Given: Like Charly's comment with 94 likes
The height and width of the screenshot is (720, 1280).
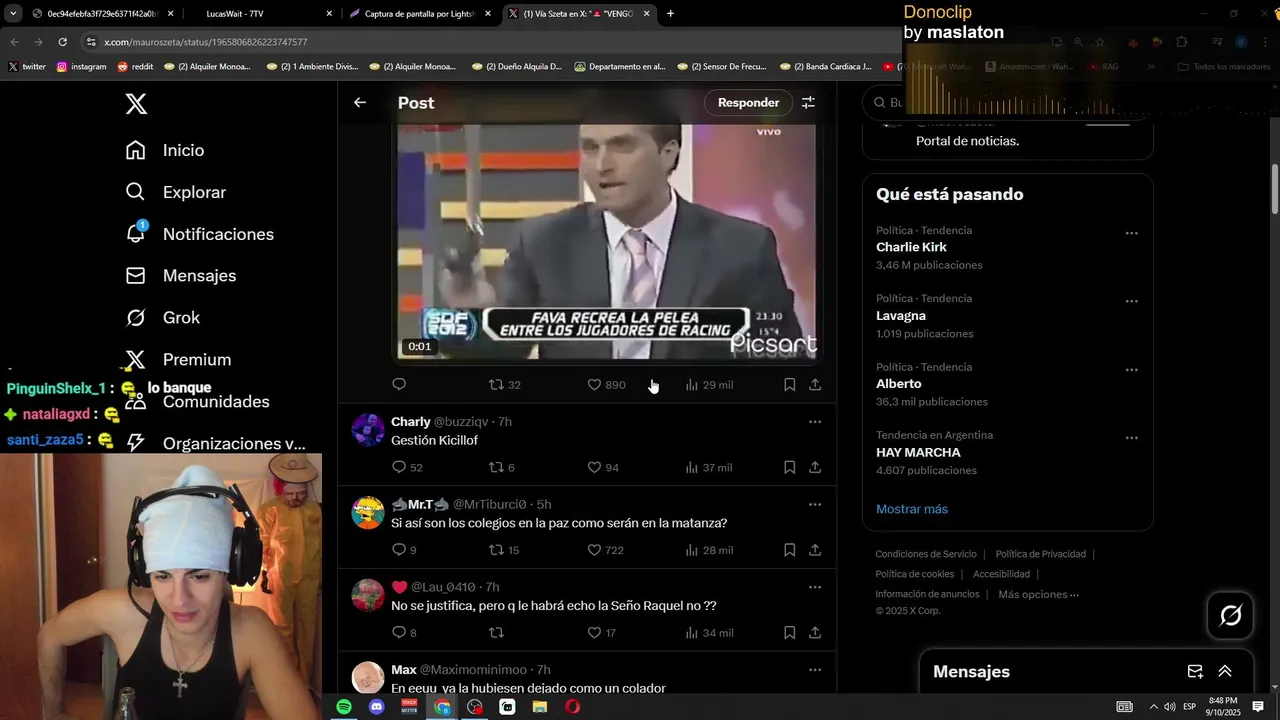Looking at the screenshot, I should [603, 467].
